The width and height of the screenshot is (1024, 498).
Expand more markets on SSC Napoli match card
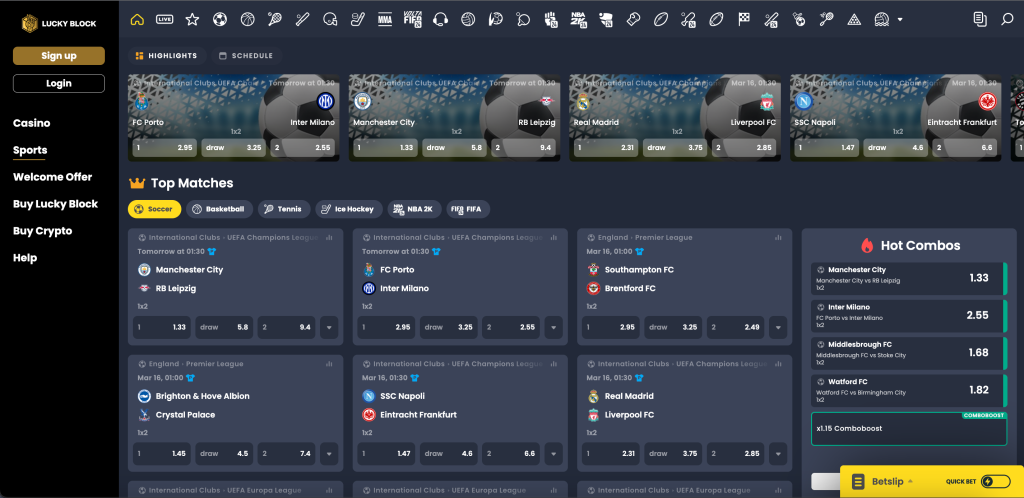click(x=554, y=454)
